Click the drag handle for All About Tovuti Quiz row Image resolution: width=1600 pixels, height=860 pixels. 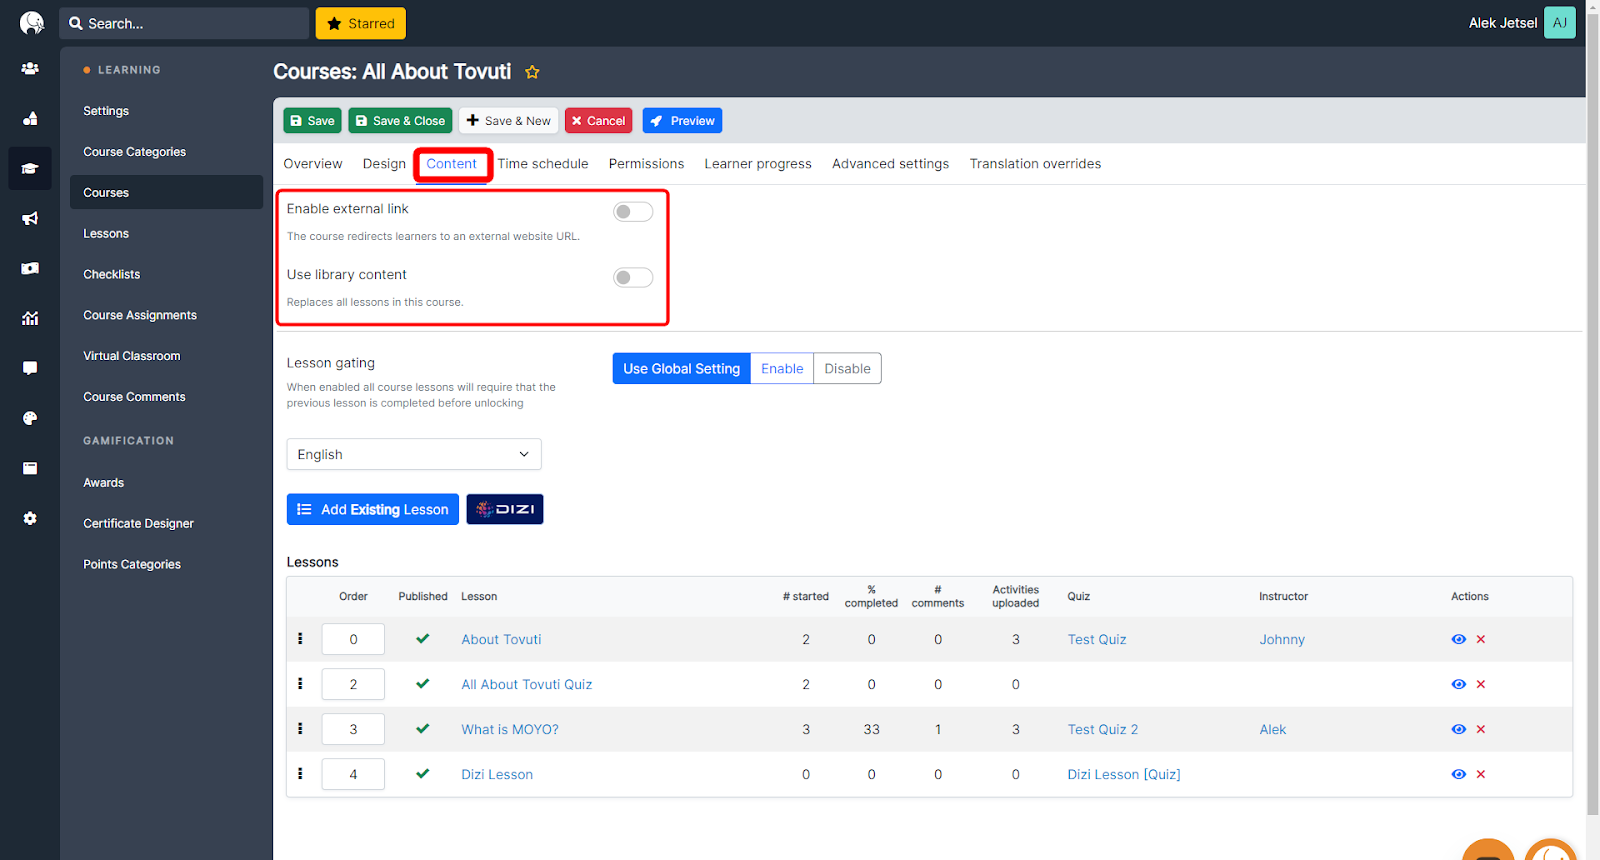pos(300,684)
